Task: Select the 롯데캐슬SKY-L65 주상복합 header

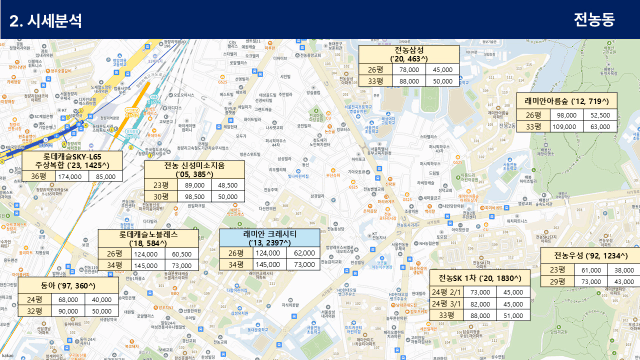Action: point(72,161)
